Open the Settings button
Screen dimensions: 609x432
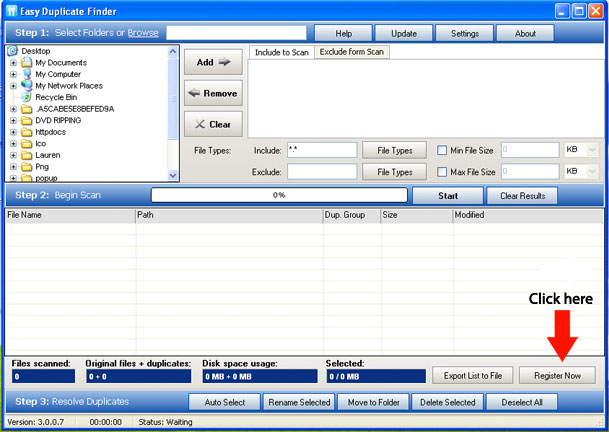[465, 33]
